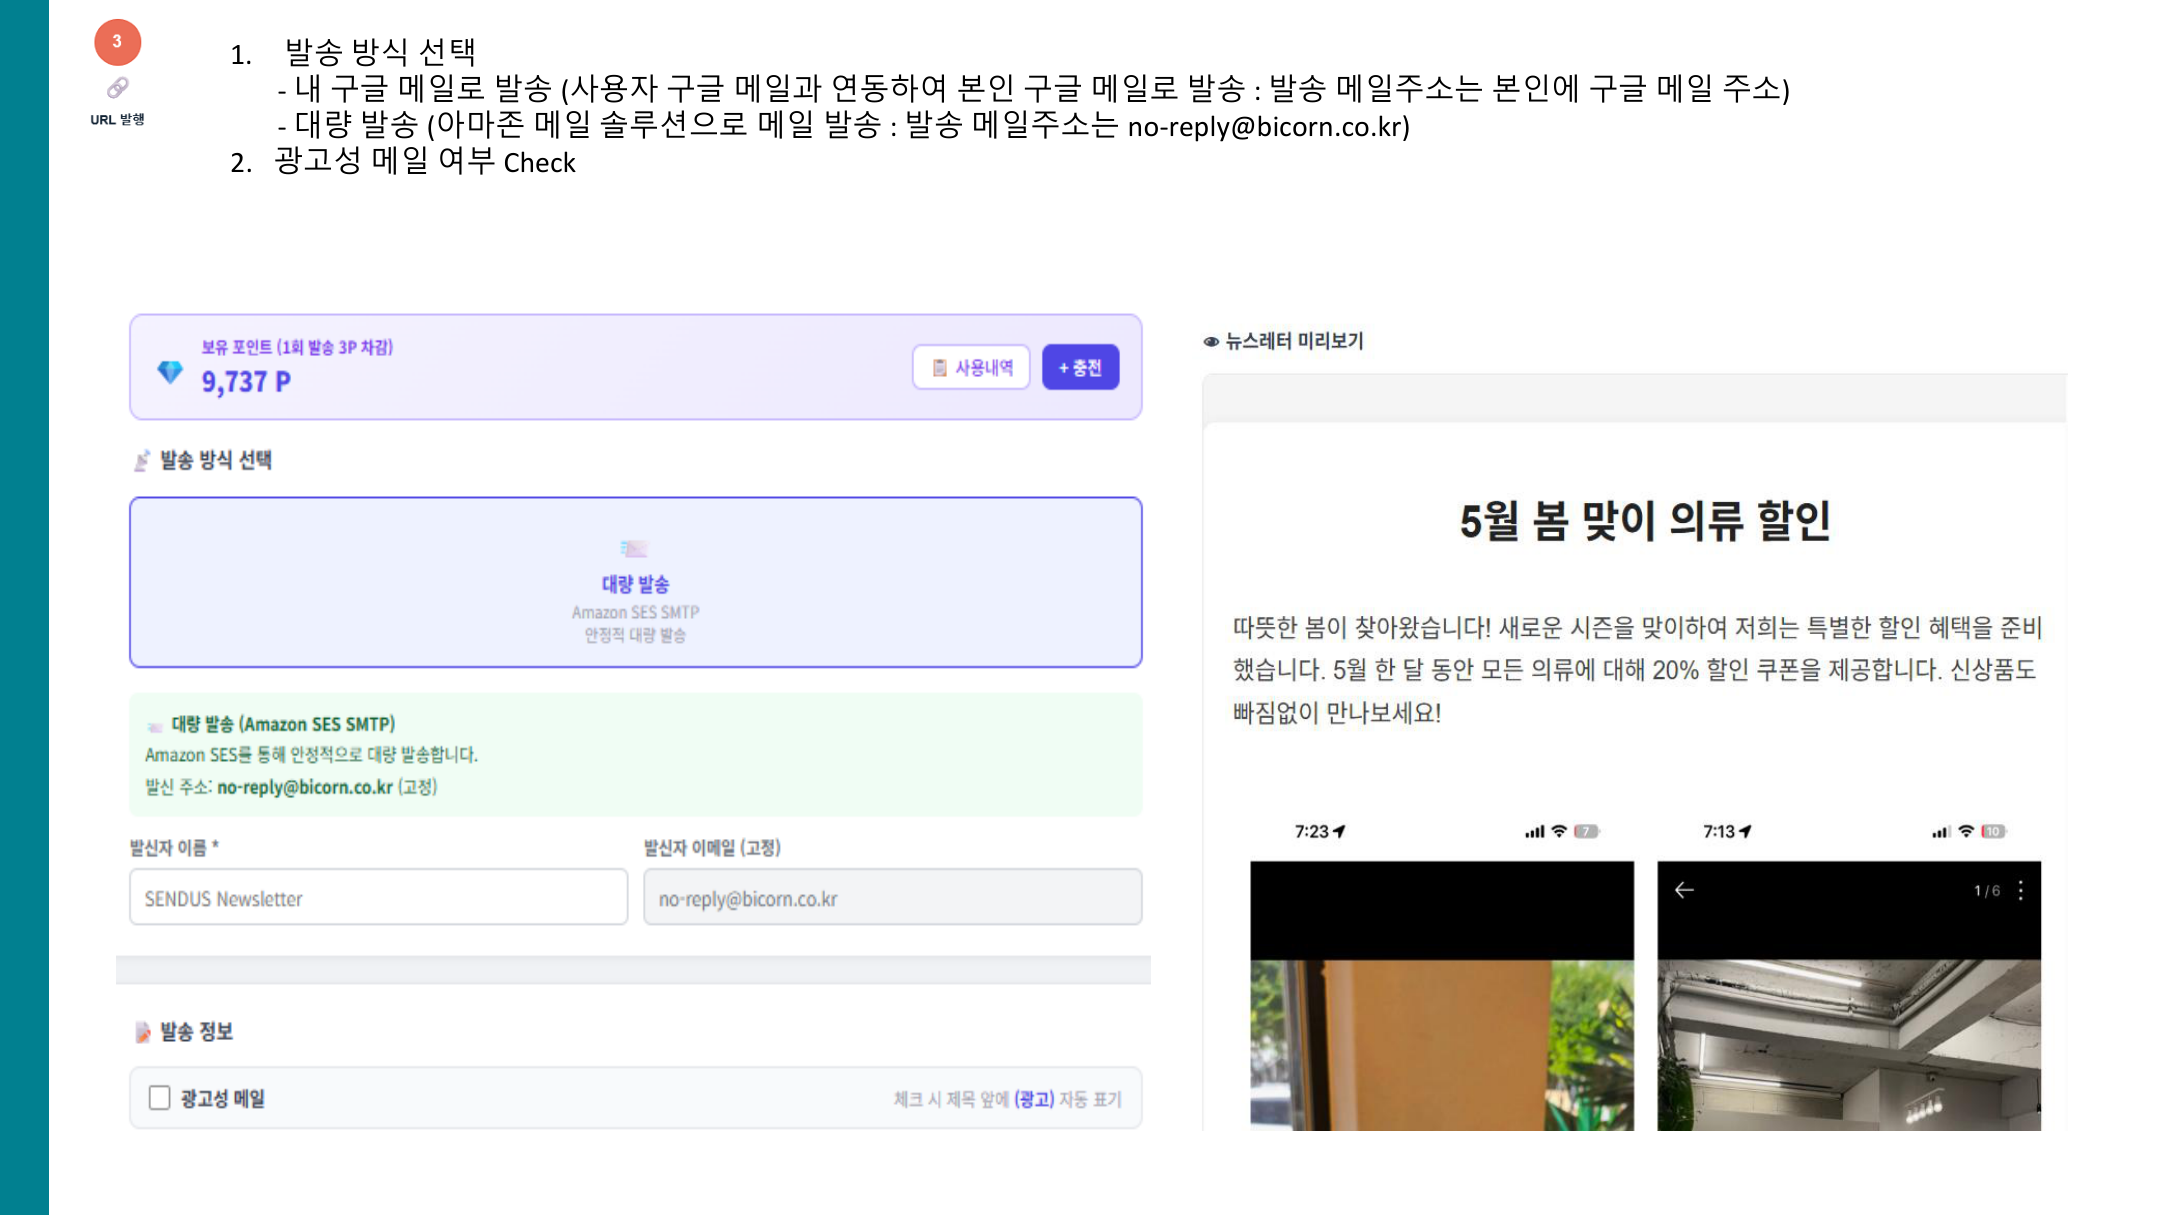Screen dimensions: 2160x1215
Task: Click the back arrow in the phone preview
Action: tap(1684, 890)
